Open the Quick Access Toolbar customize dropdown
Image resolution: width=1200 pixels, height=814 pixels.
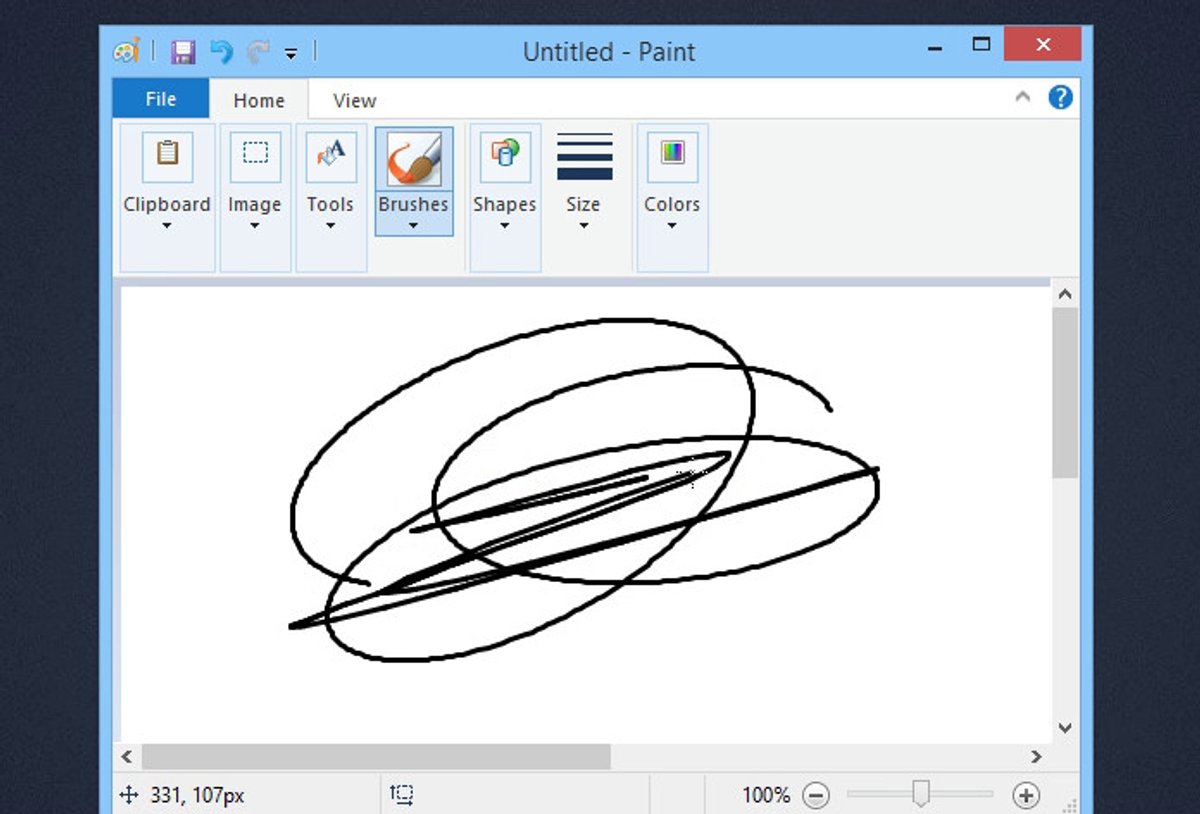click(292, 52)
